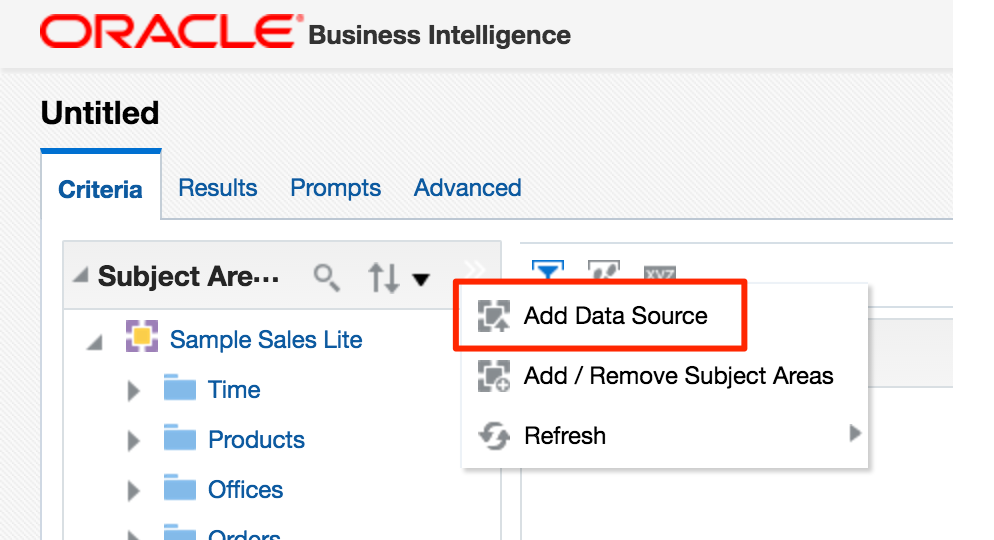Click the Products folder icon
The height and width of the screenshot is (540, 994).
coord(180,439)
